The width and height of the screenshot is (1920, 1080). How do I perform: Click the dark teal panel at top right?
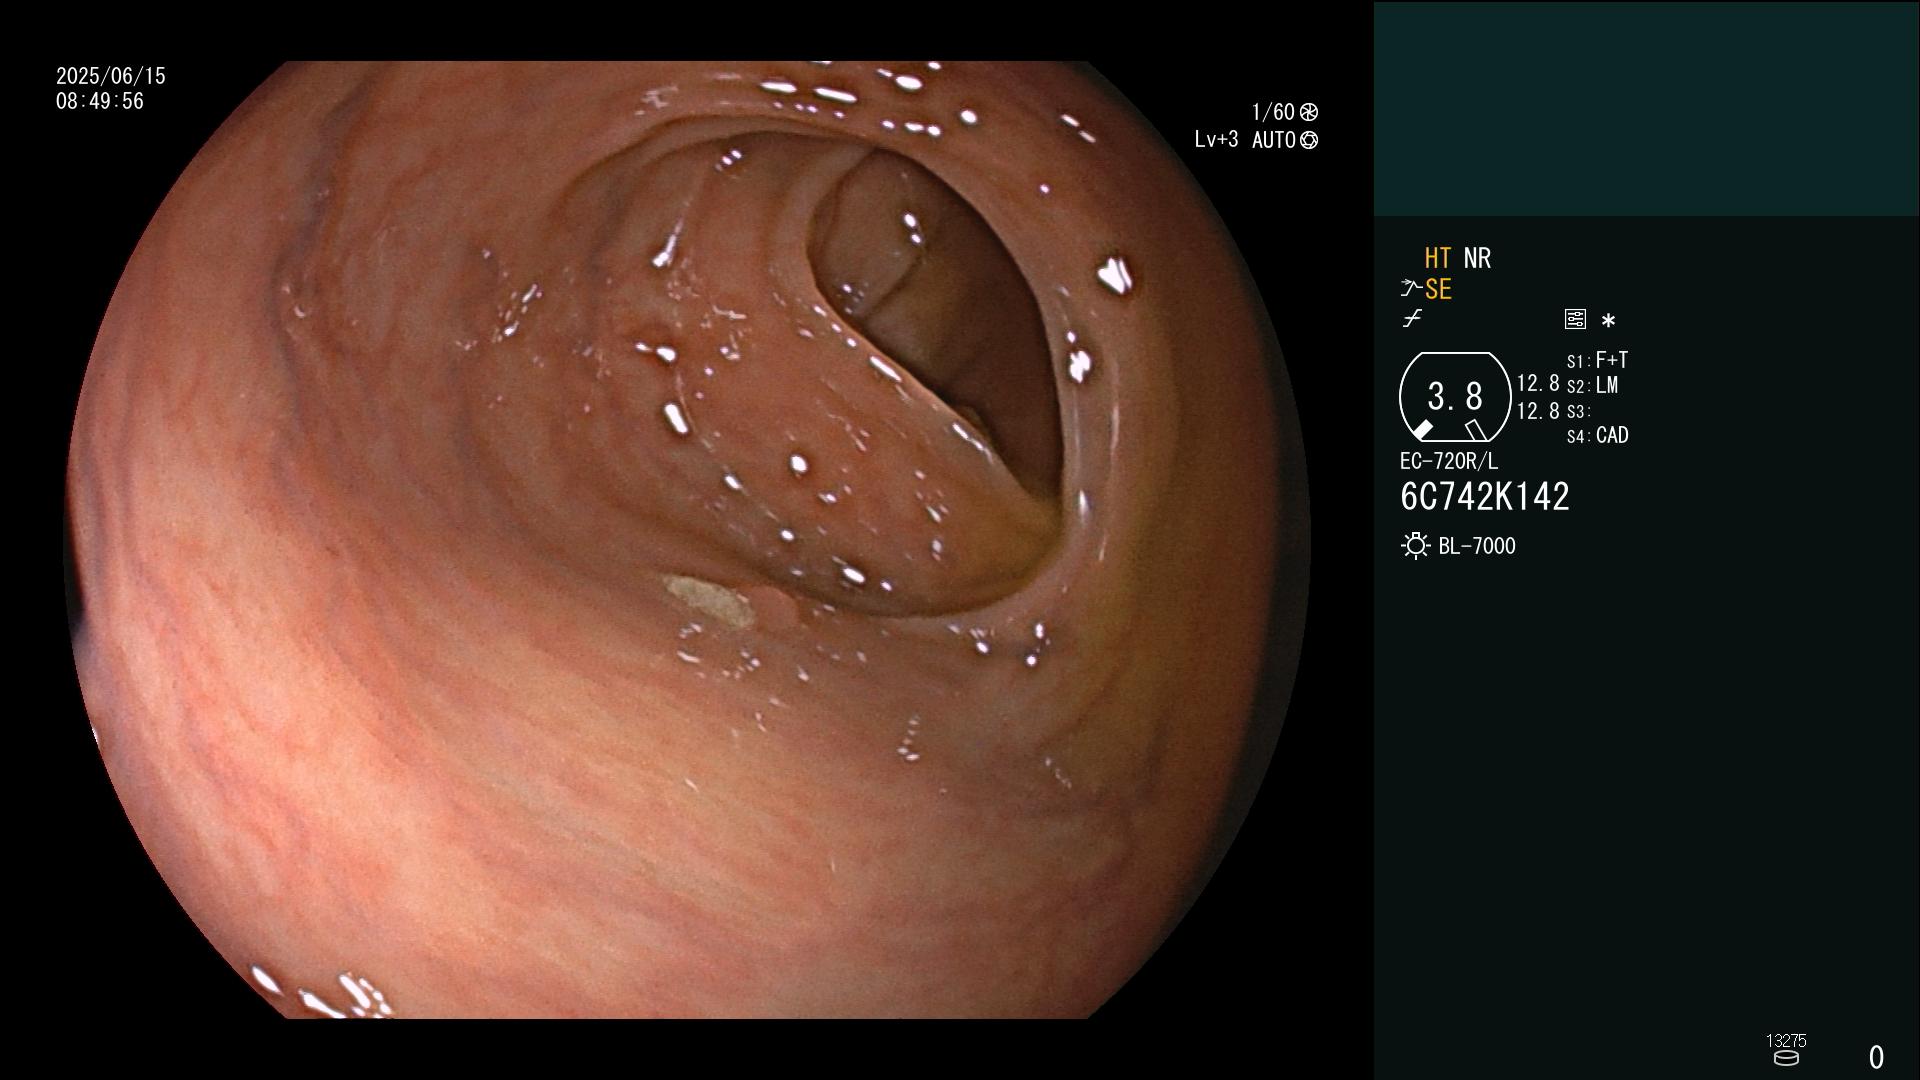[x=1646, y=108]
